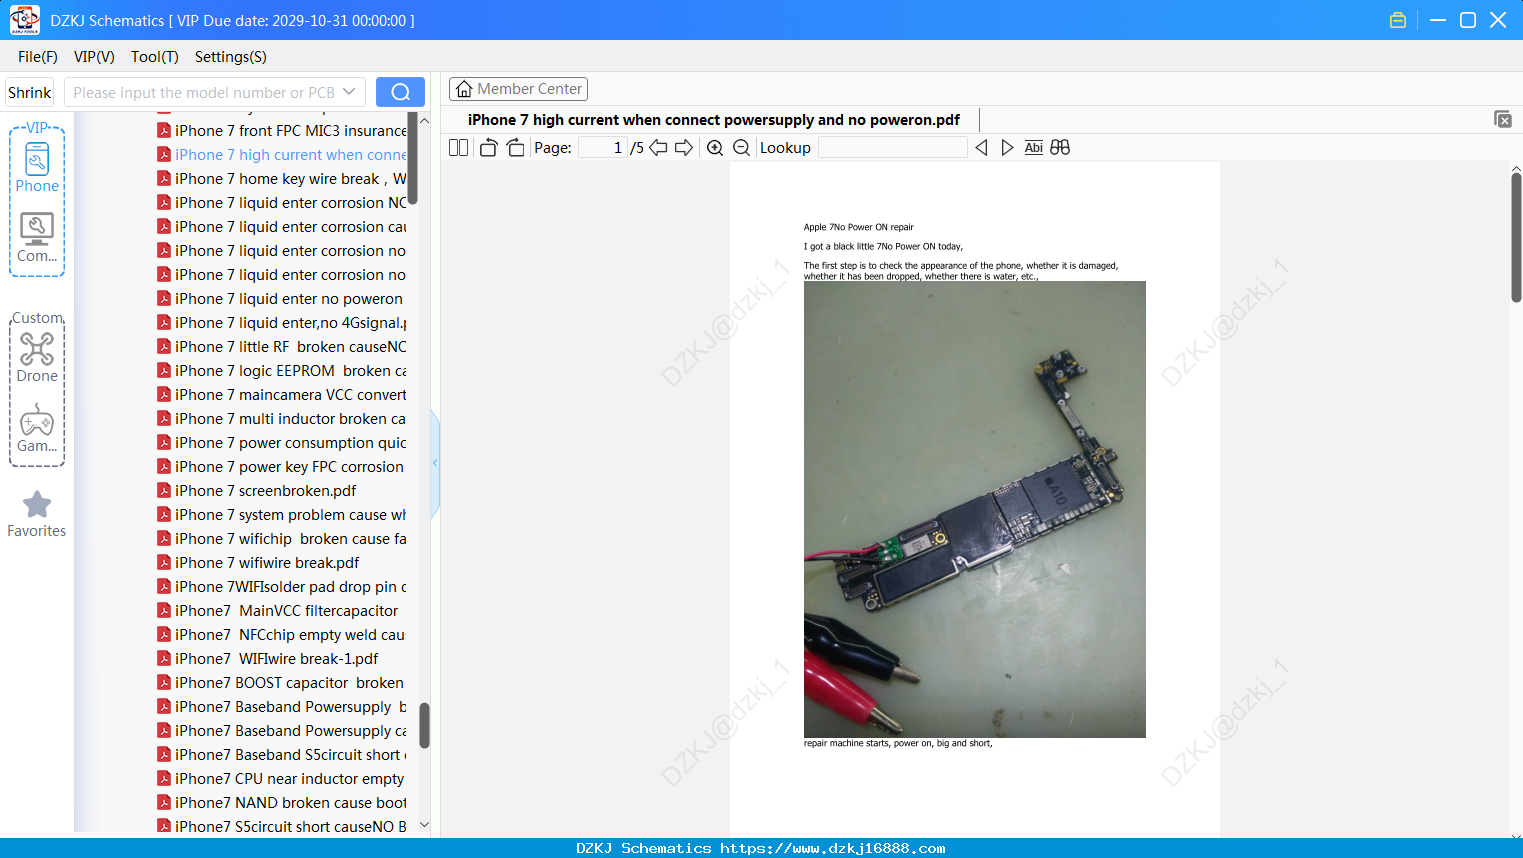Click the Lookup text field
The image size is (1523, 858).
[x=893, y=147]
